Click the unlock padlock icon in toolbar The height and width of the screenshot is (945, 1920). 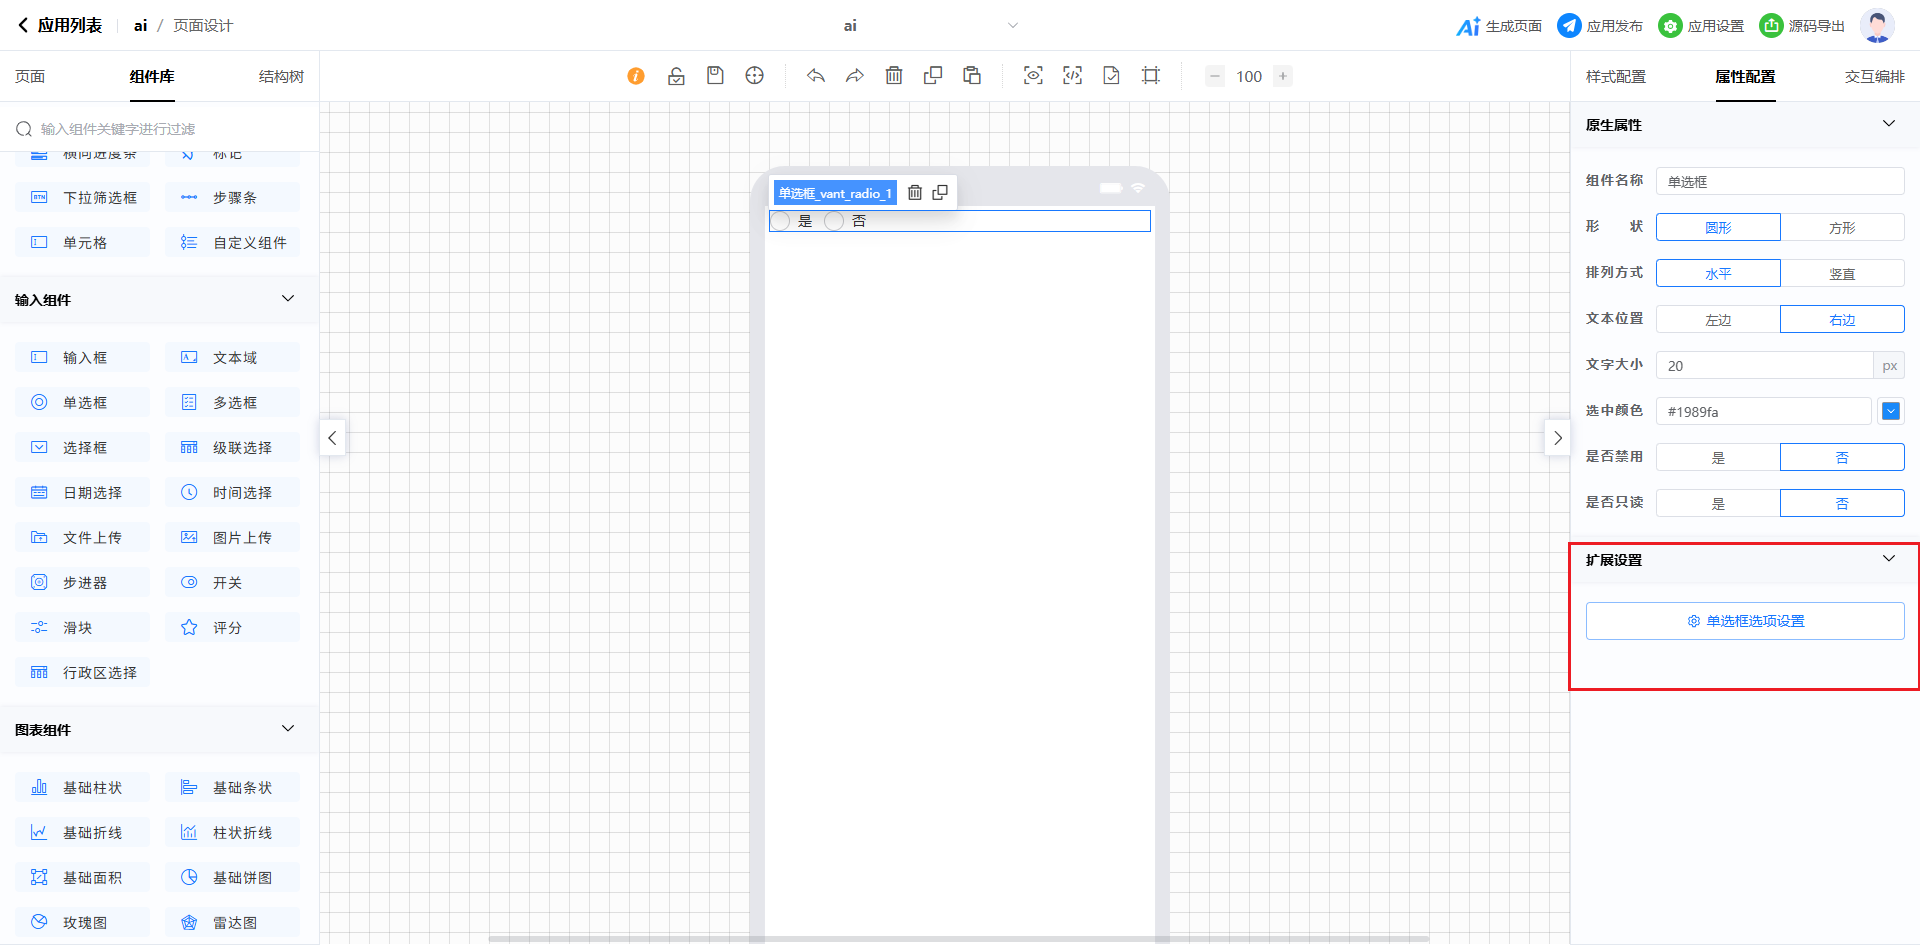pyautogui.click(x=676, y=76)
